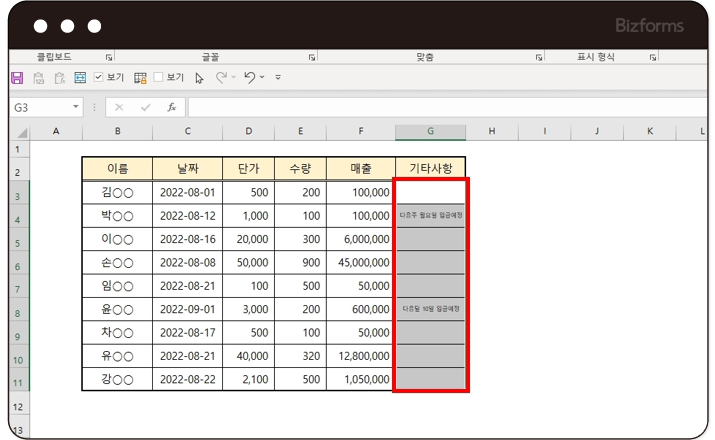Click the table-with-lock freeze panes icon

coord(140,77)
